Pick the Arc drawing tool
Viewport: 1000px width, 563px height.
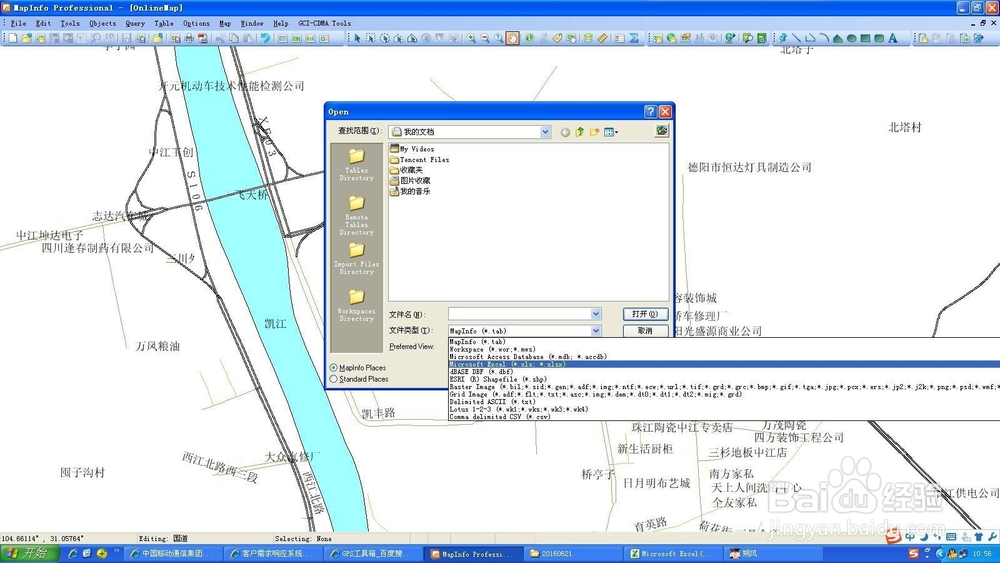(x=824, y=38)
